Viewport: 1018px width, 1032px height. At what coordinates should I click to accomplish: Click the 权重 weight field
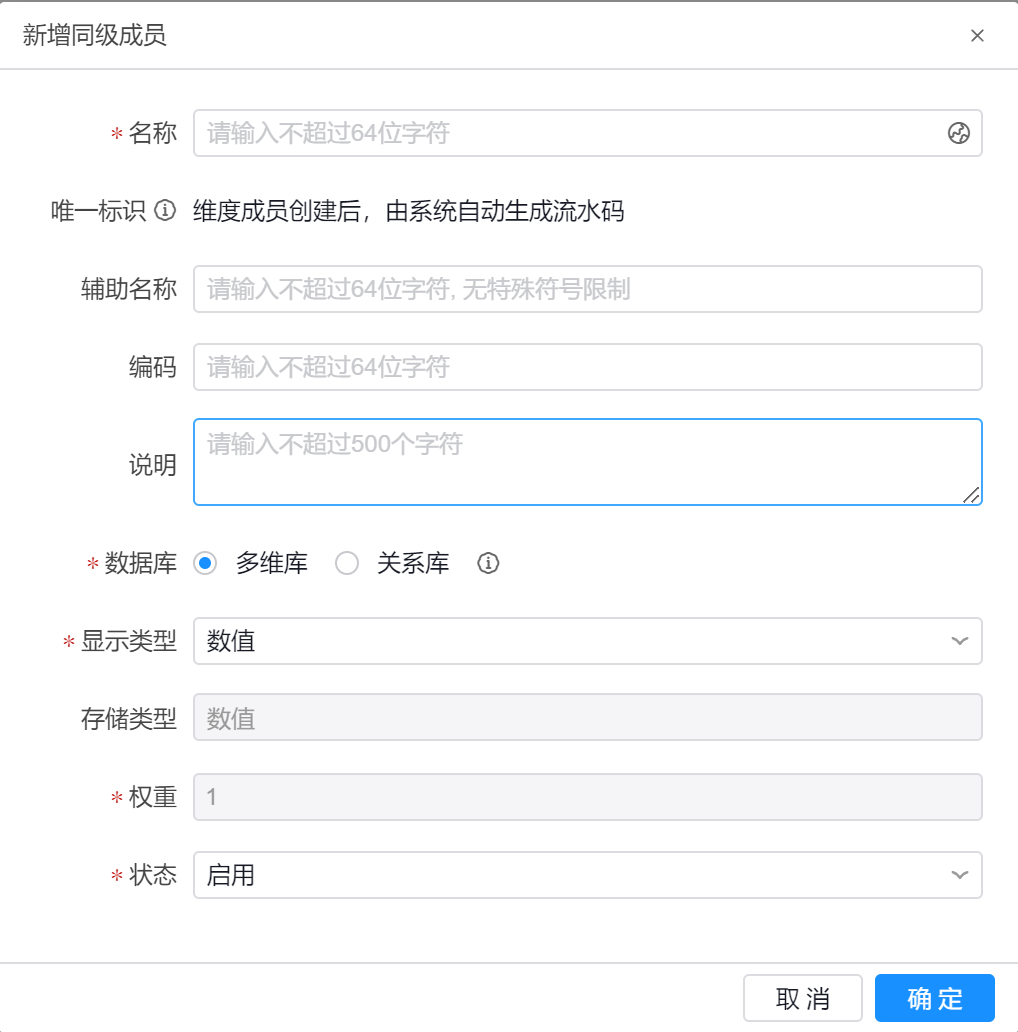587,797
